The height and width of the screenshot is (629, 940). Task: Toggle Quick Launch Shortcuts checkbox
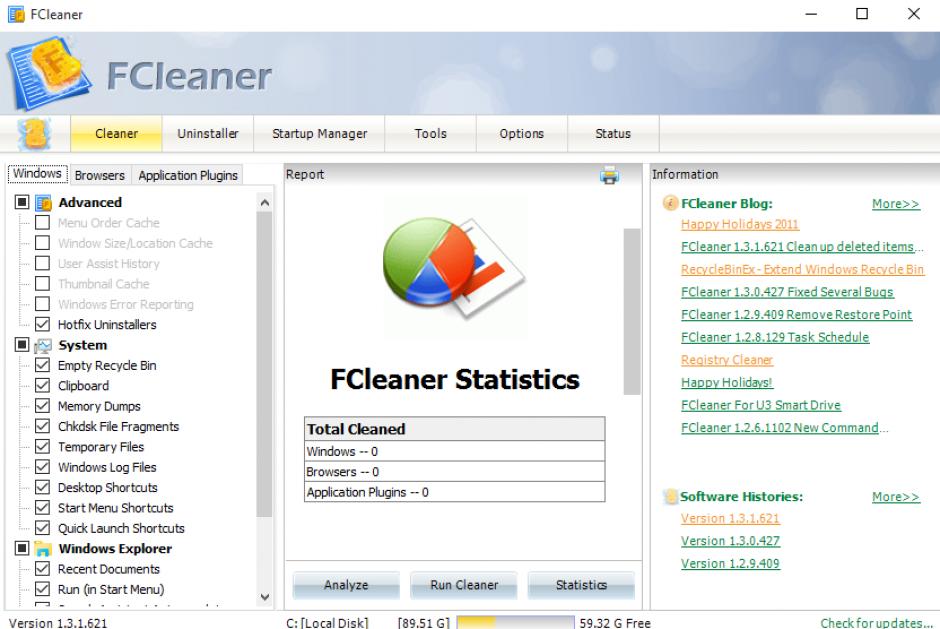[x=43, y=528]
